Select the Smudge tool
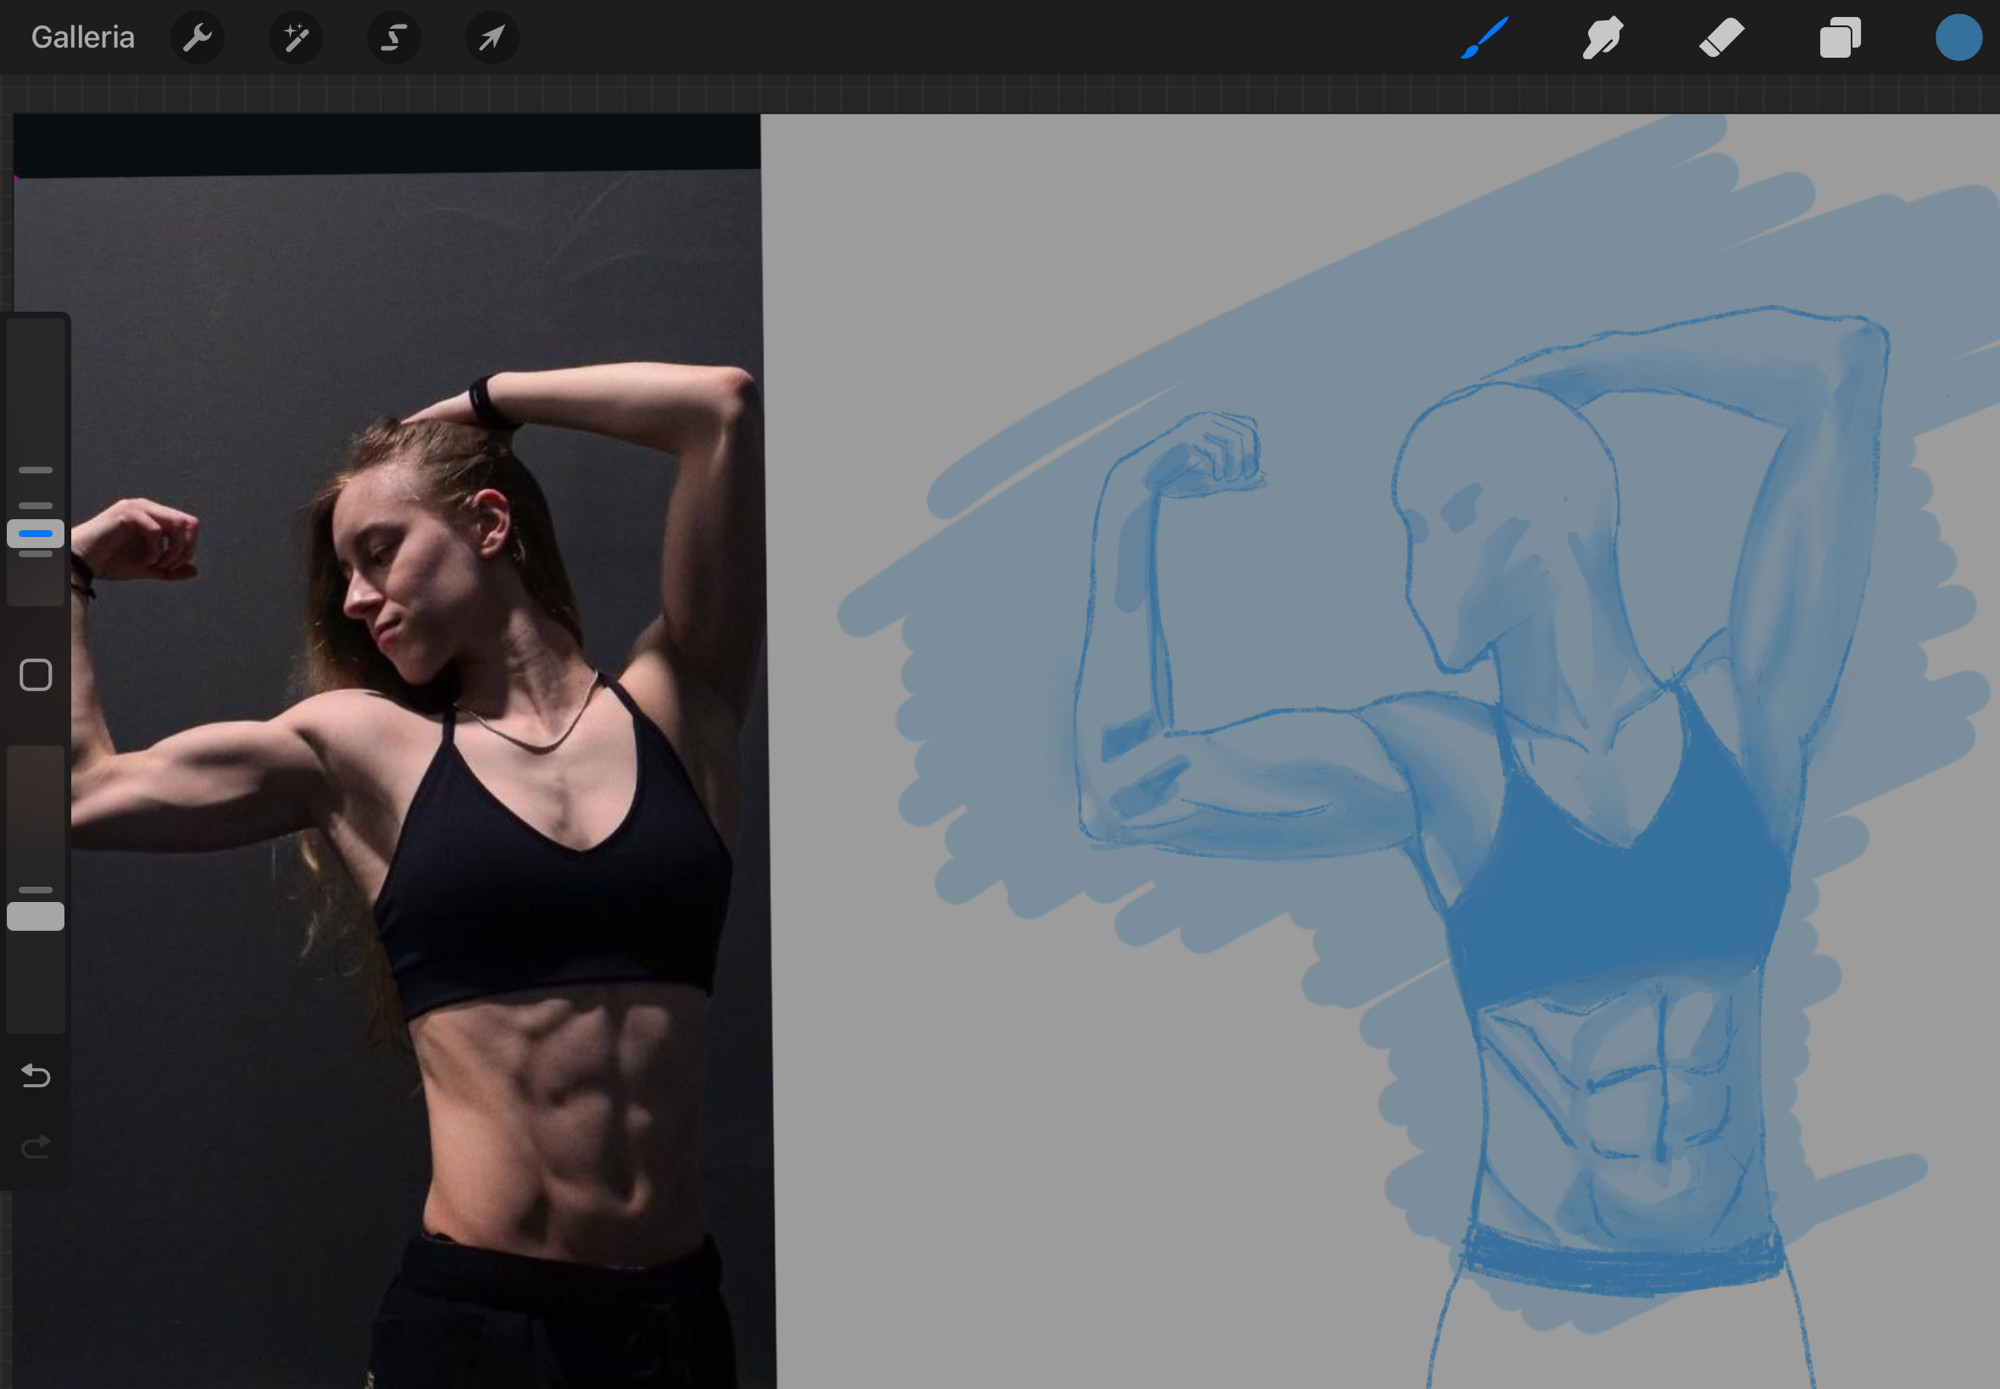Viewport: 2000px width, 1389px height. (x=1603, y=38)
